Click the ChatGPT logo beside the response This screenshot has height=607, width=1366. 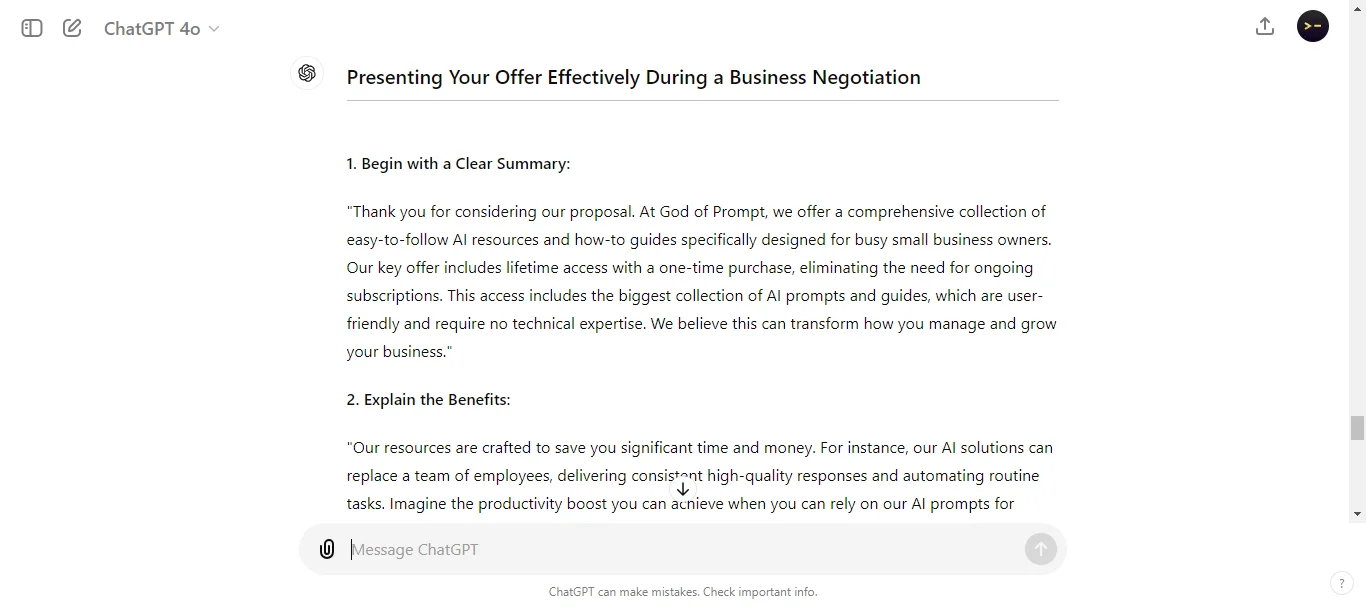point(307,73)
